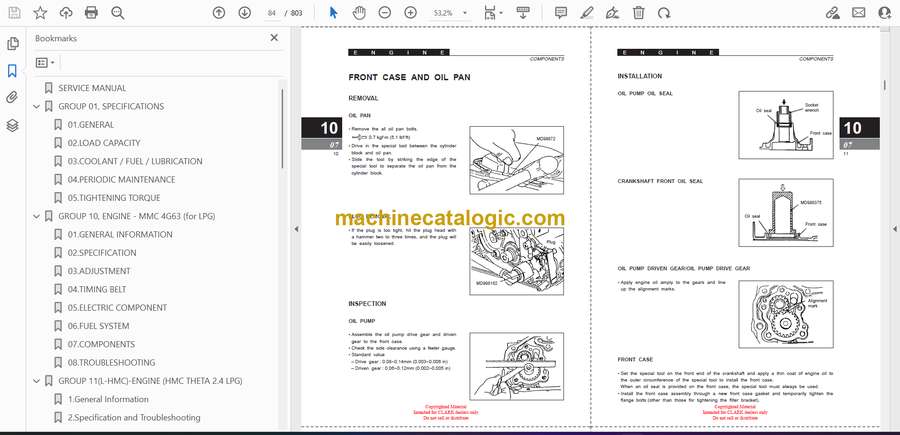This screenshot has width=900, height=435.
Task: Rotate the page with the rotate icon
Action: tap(664, 13)
